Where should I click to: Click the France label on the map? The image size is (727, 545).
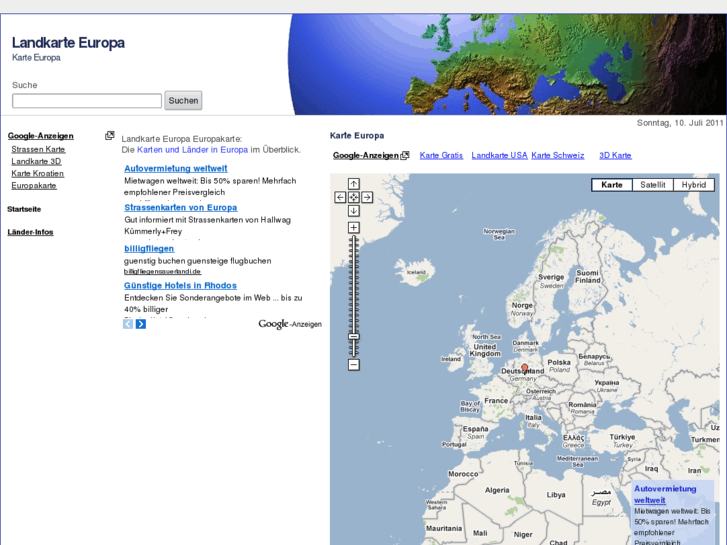(x=496, y=401)
